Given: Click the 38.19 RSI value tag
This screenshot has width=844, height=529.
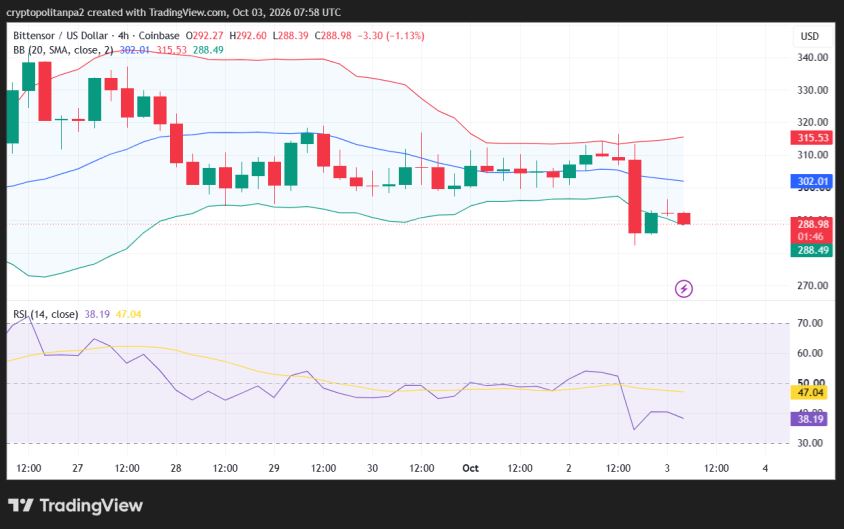Looking at the screenshot, I should tap(809, 419).
